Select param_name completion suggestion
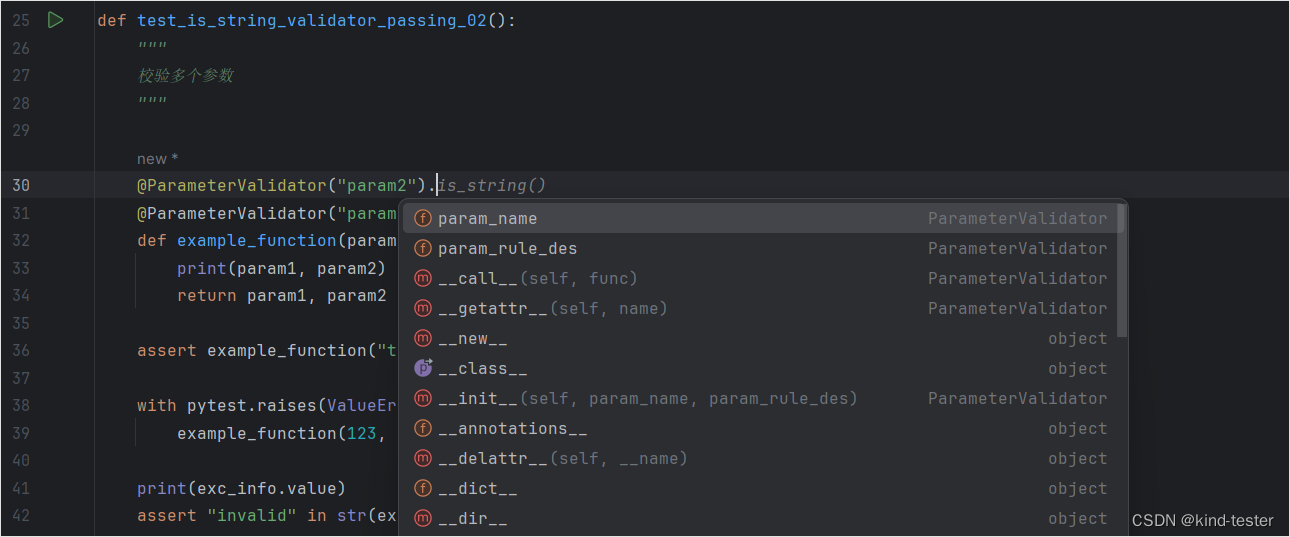 [x=763, y=218]
